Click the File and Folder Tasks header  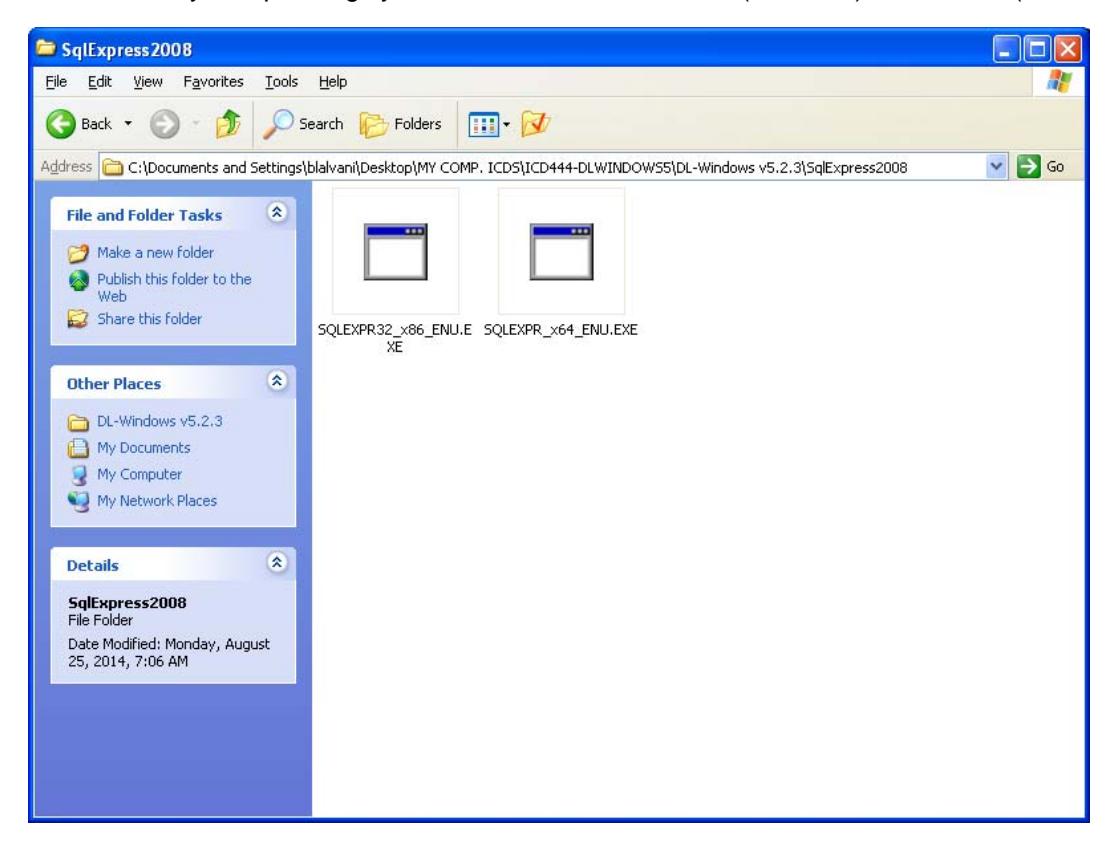(144, 215)
